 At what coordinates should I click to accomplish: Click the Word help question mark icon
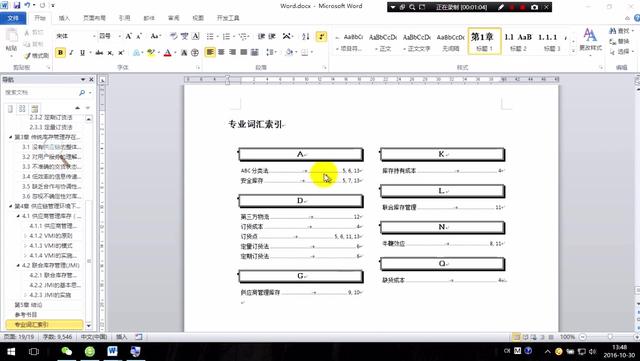click(x=637, y=18)
